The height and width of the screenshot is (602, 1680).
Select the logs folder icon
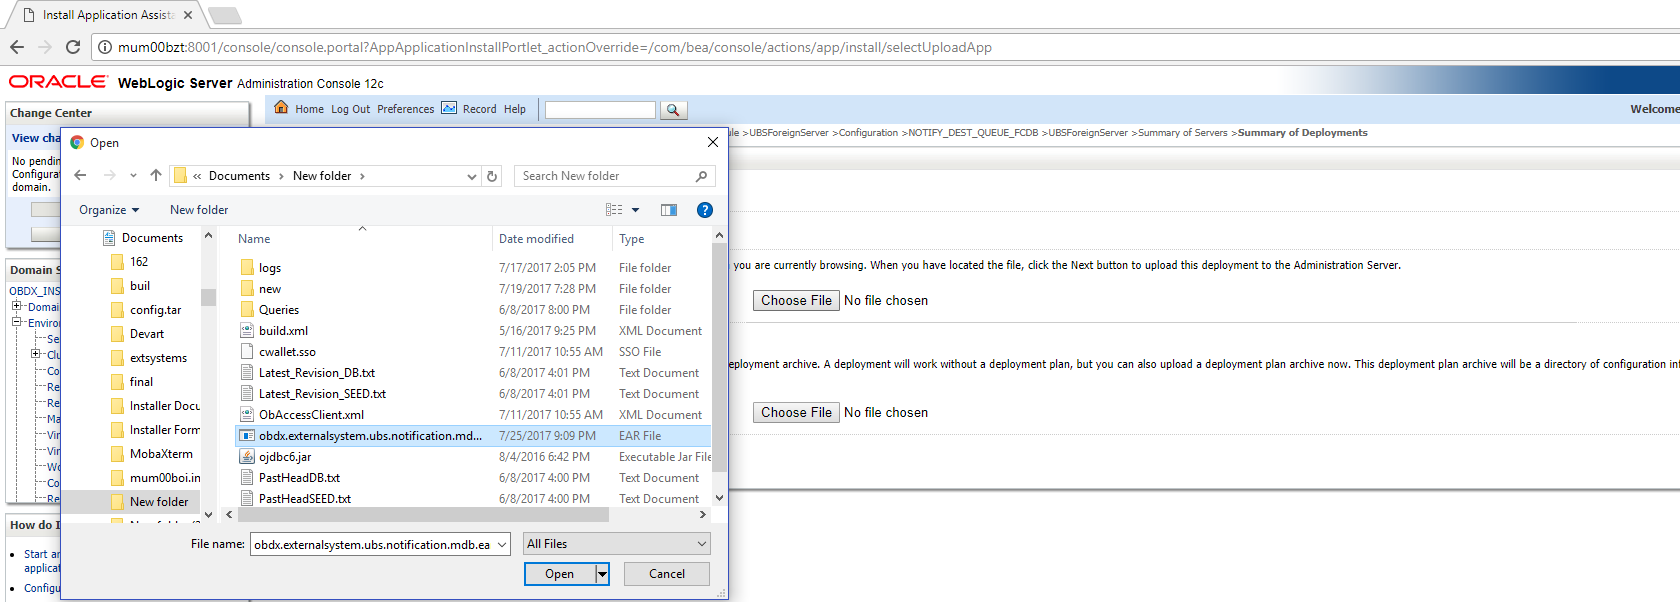click(247, 268)
